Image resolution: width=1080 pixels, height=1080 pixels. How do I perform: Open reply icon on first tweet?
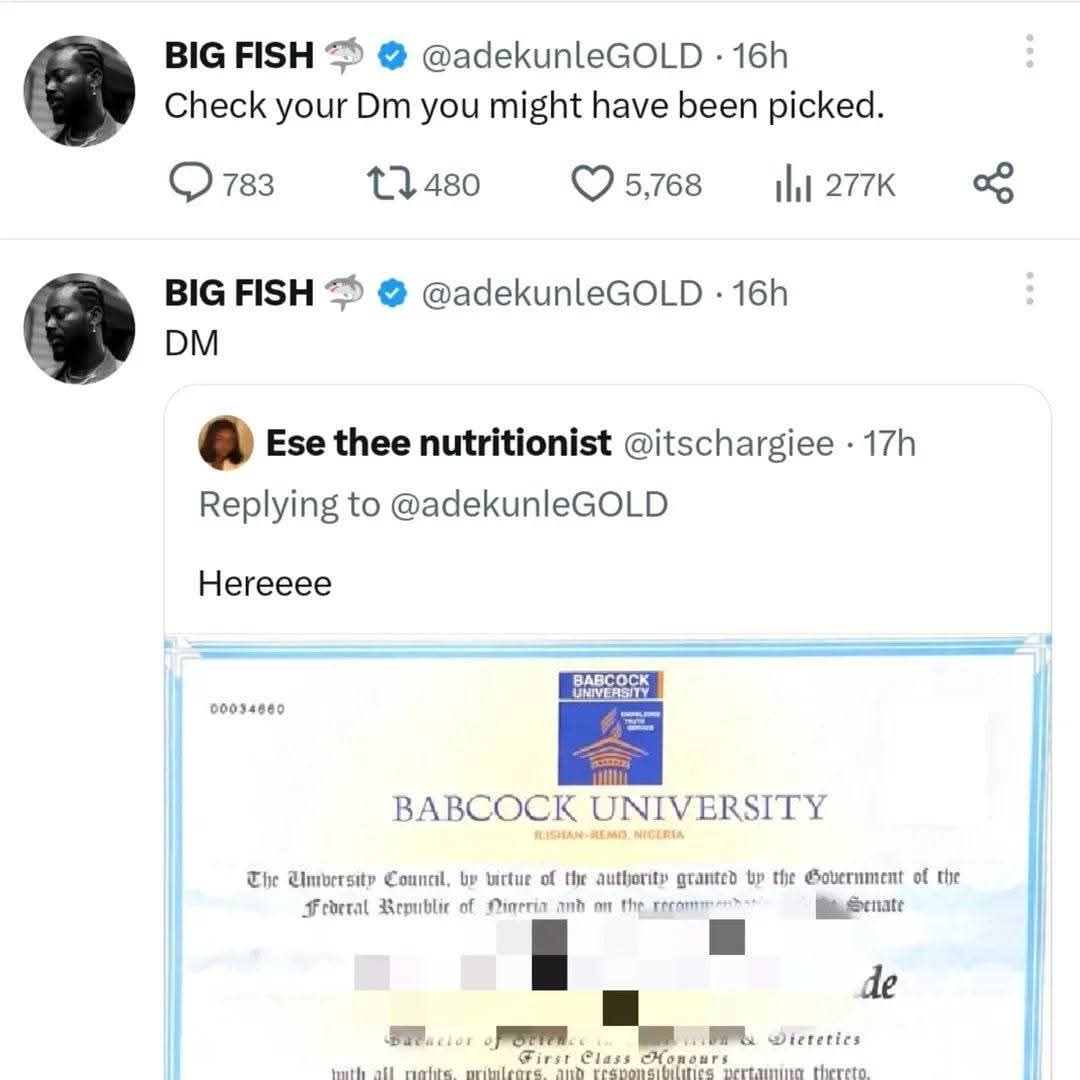(x=191, y=183)
